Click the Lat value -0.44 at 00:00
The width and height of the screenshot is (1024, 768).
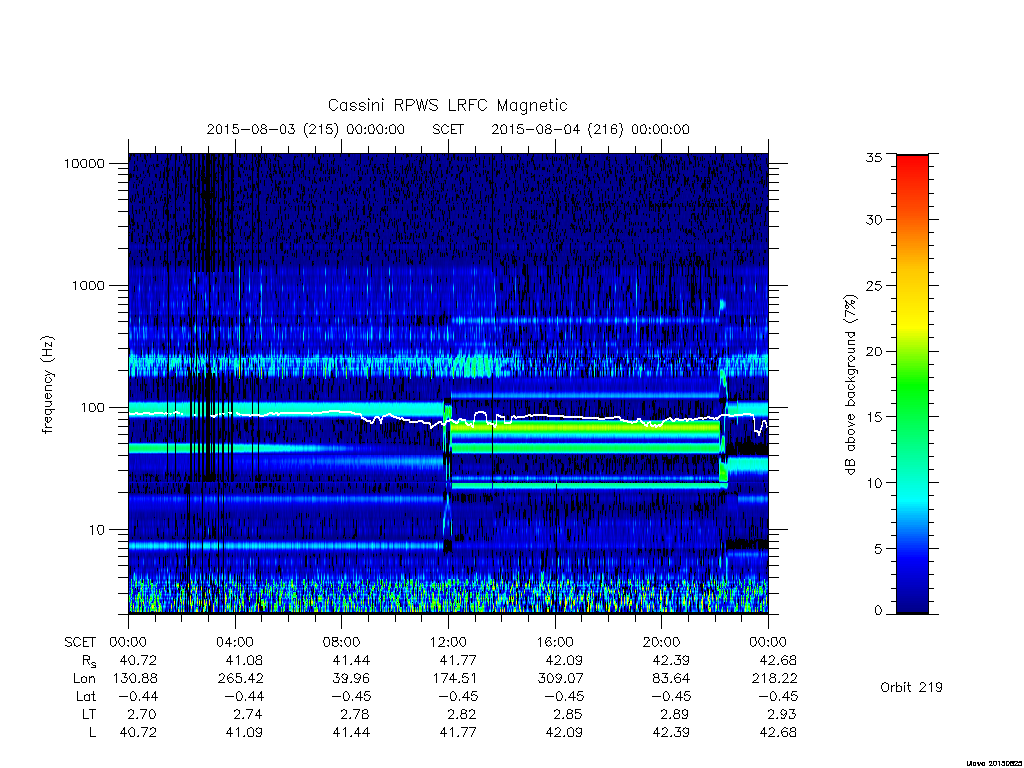click(138, 696)
